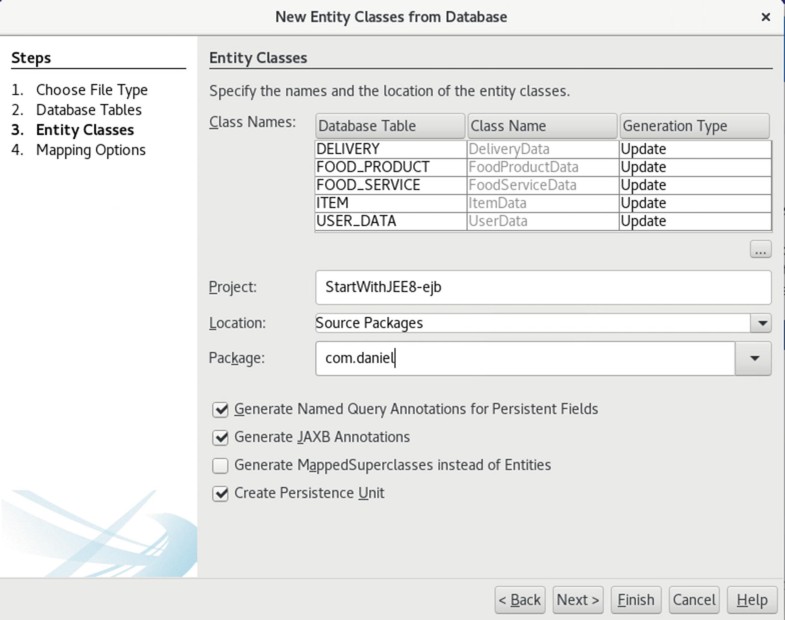Select the DELIVERY table cell

point(391,149)
